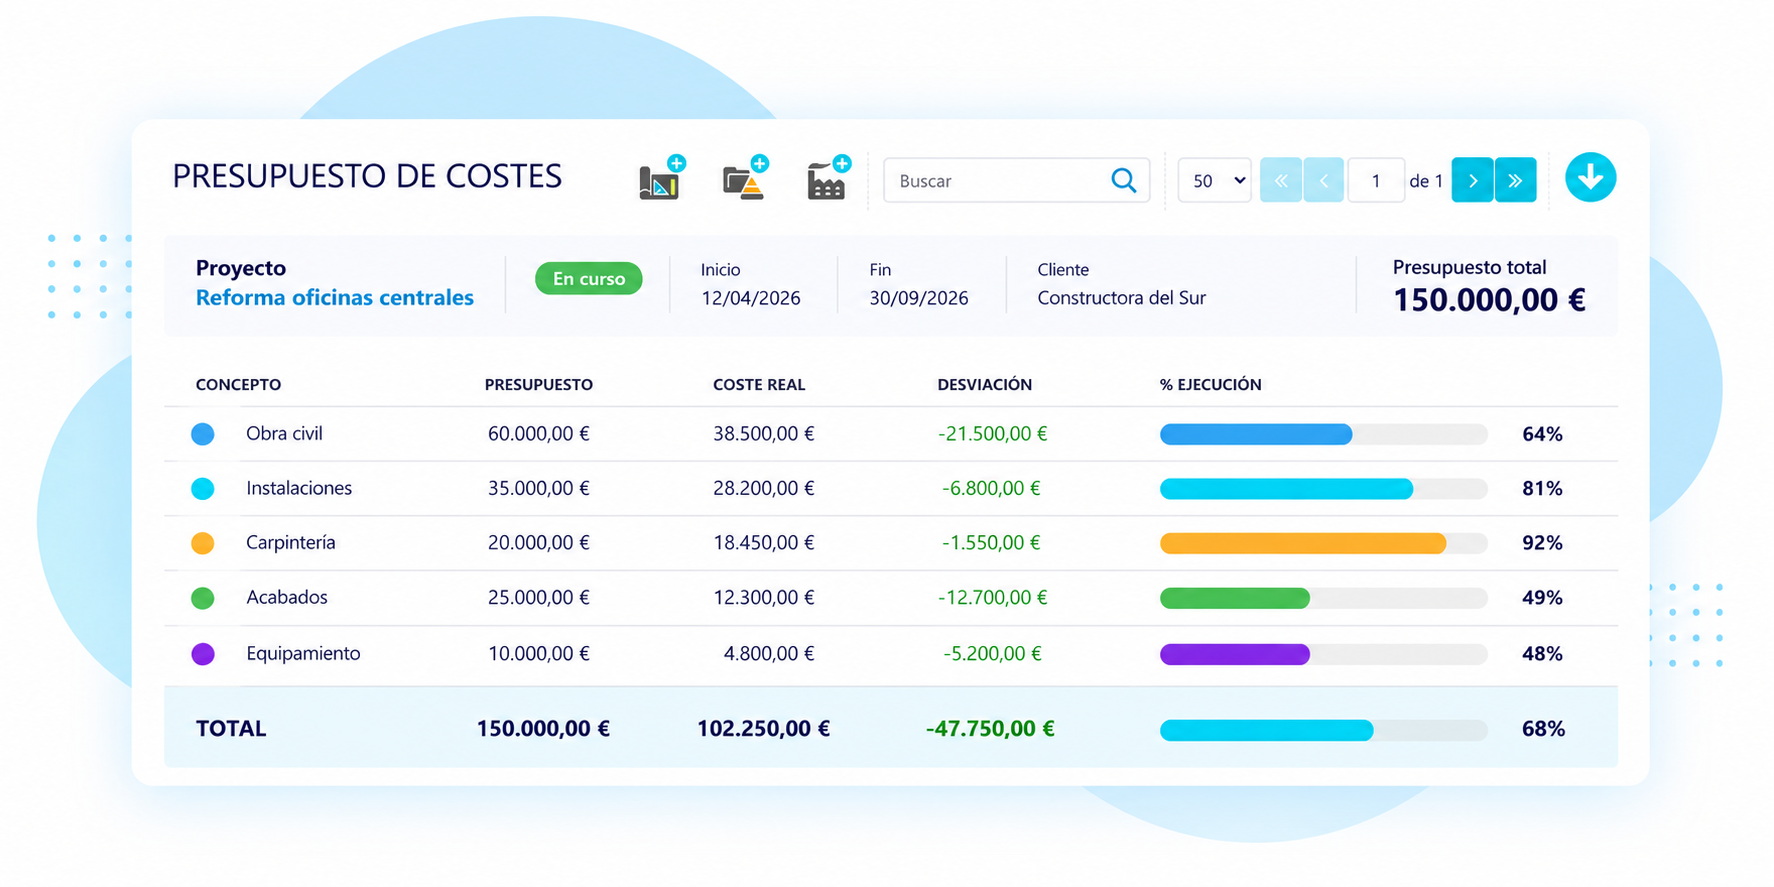Go to the previous page

pos(1323,181)
